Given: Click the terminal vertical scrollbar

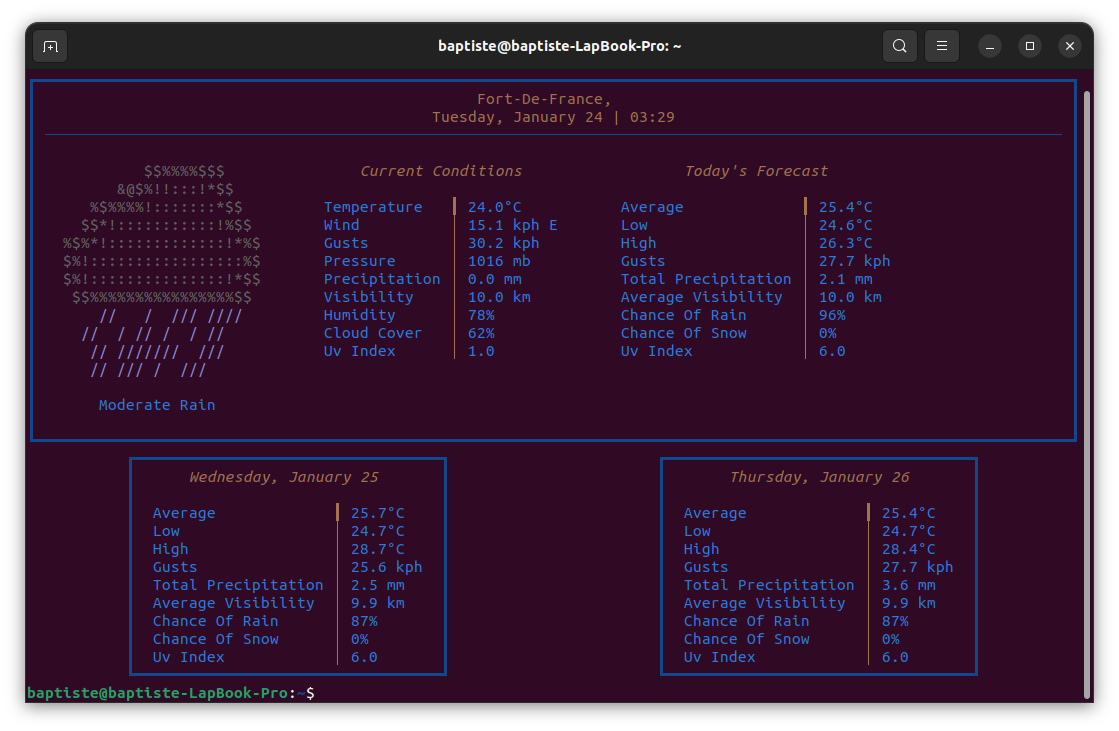Looking at the screenshot, I should pyautogui.click(x=1087, y=393).
